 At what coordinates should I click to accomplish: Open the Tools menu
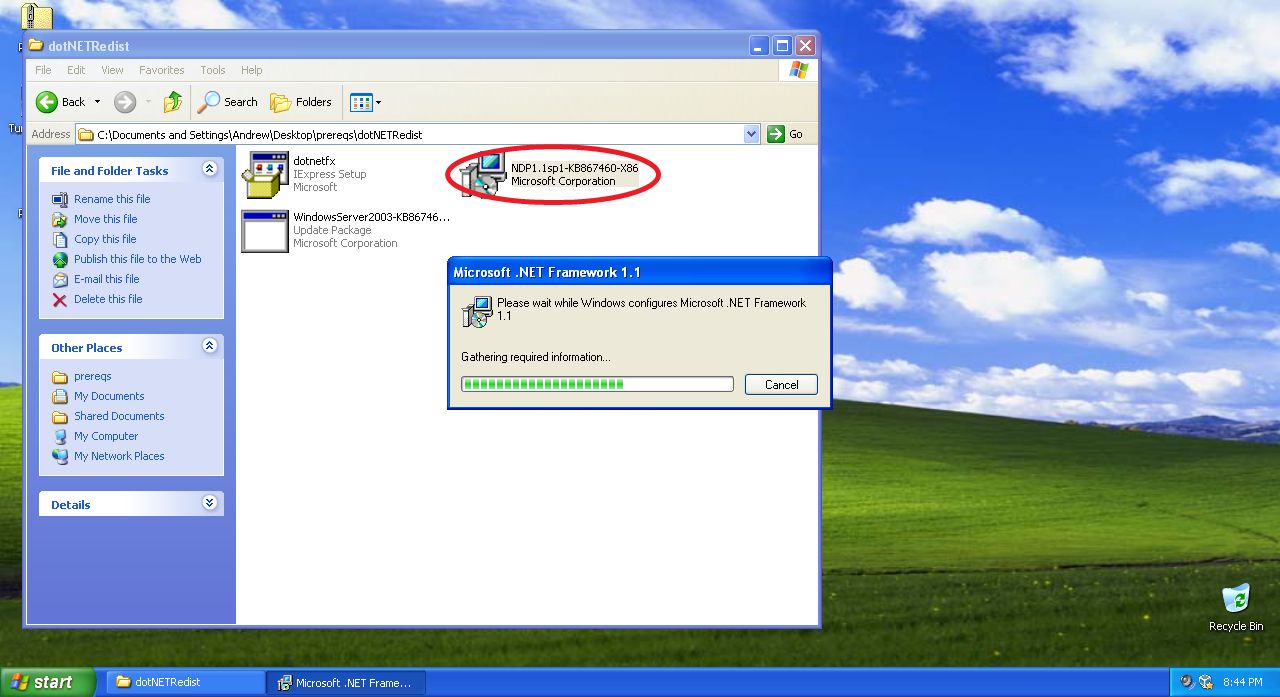(x=213, y=70)
